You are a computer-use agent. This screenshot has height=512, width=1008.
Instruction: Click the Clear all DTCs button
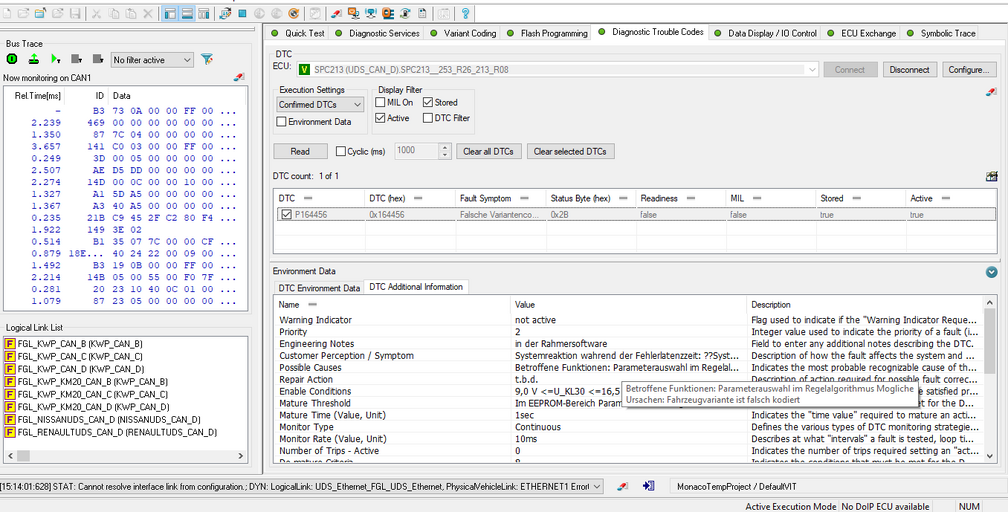[x=489, y=152]
